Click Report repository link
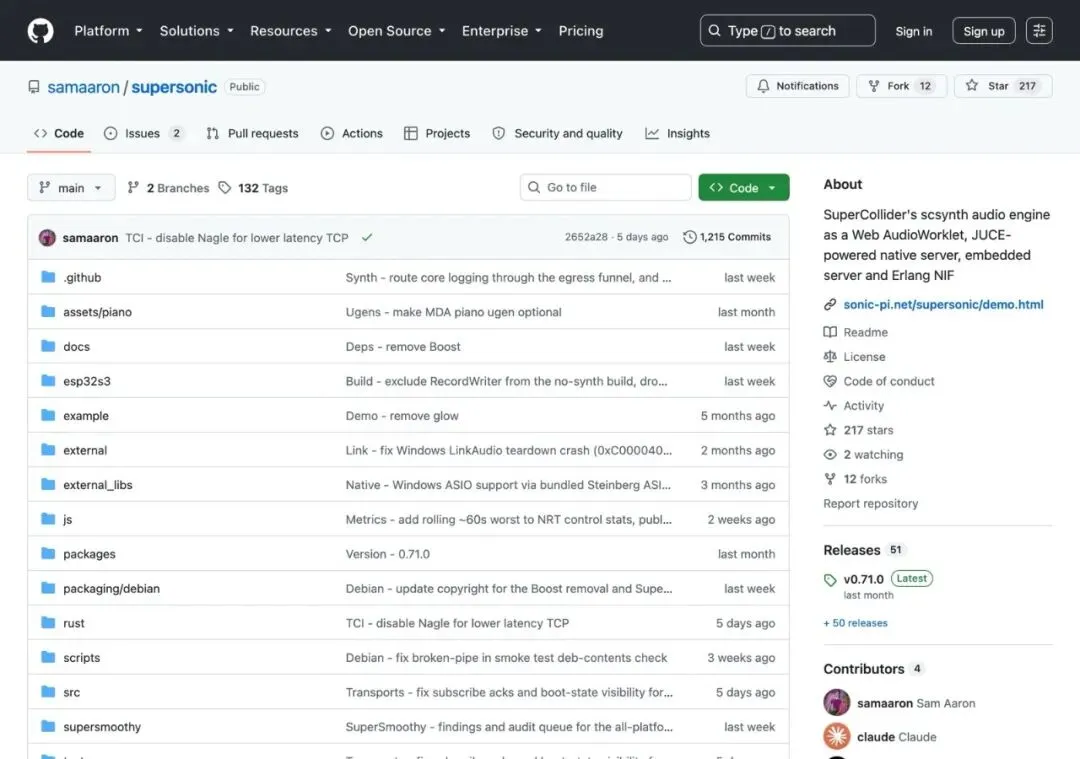The image size is (1080, 759). (x=871, y=503)
